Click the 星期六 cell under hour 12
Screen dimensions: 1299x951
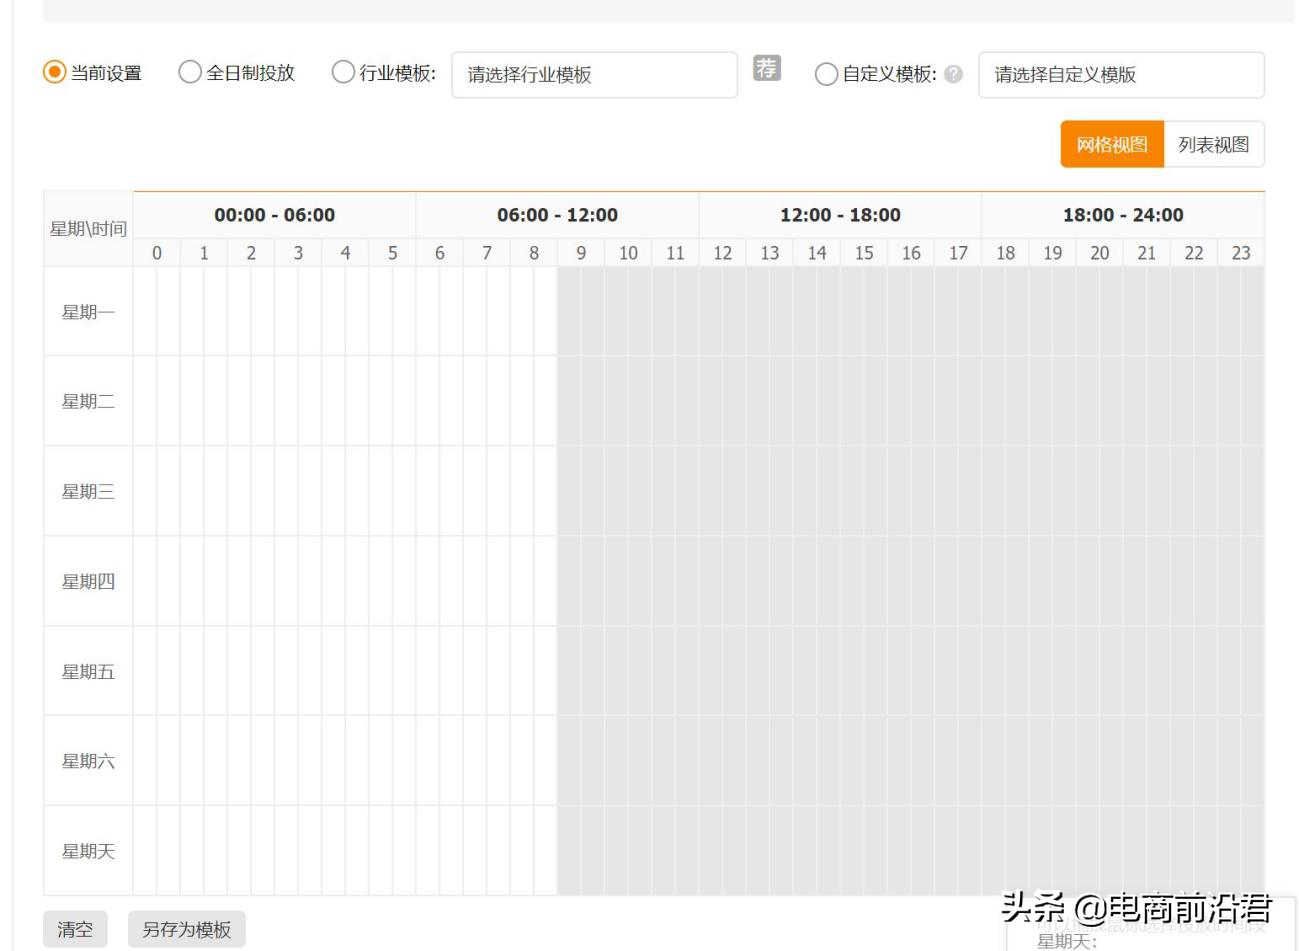722,761
